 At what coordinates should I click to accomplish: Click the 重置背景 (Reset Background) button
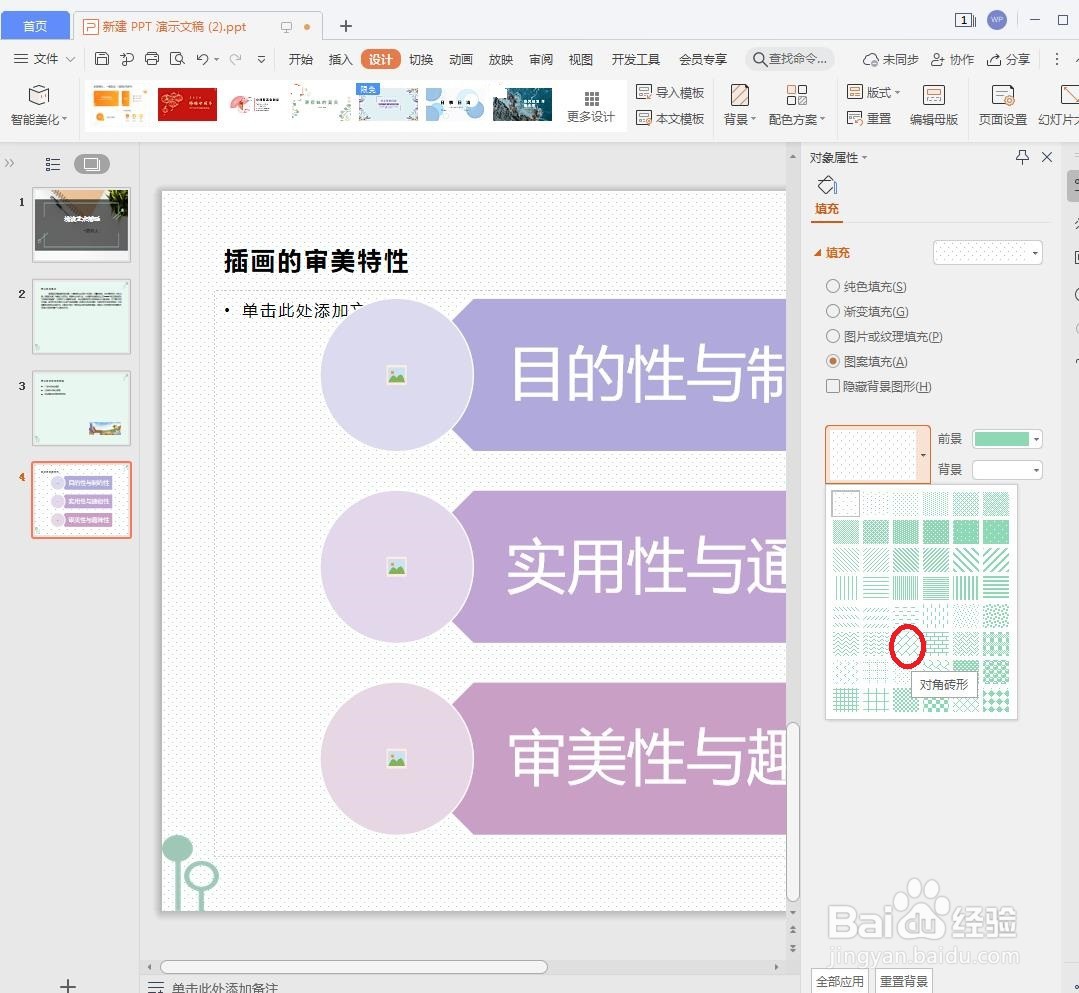903,981
